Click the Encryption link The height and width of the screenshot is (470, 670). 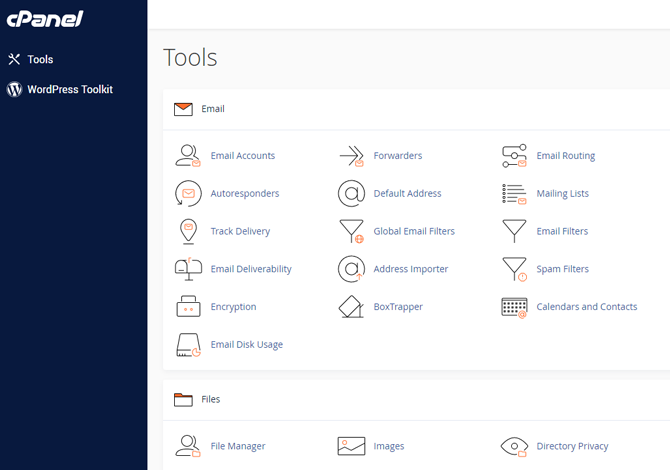coord(233,307)
